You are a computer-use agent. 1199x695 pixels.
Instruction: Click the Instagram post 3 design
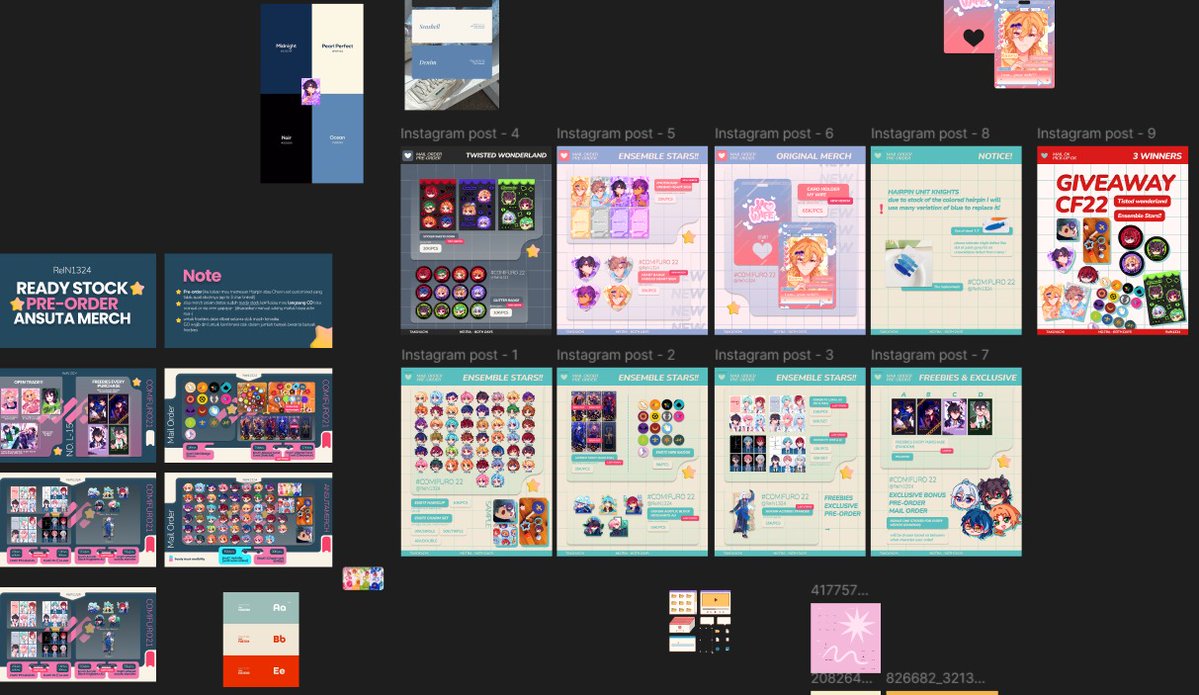tap(790, 462)
